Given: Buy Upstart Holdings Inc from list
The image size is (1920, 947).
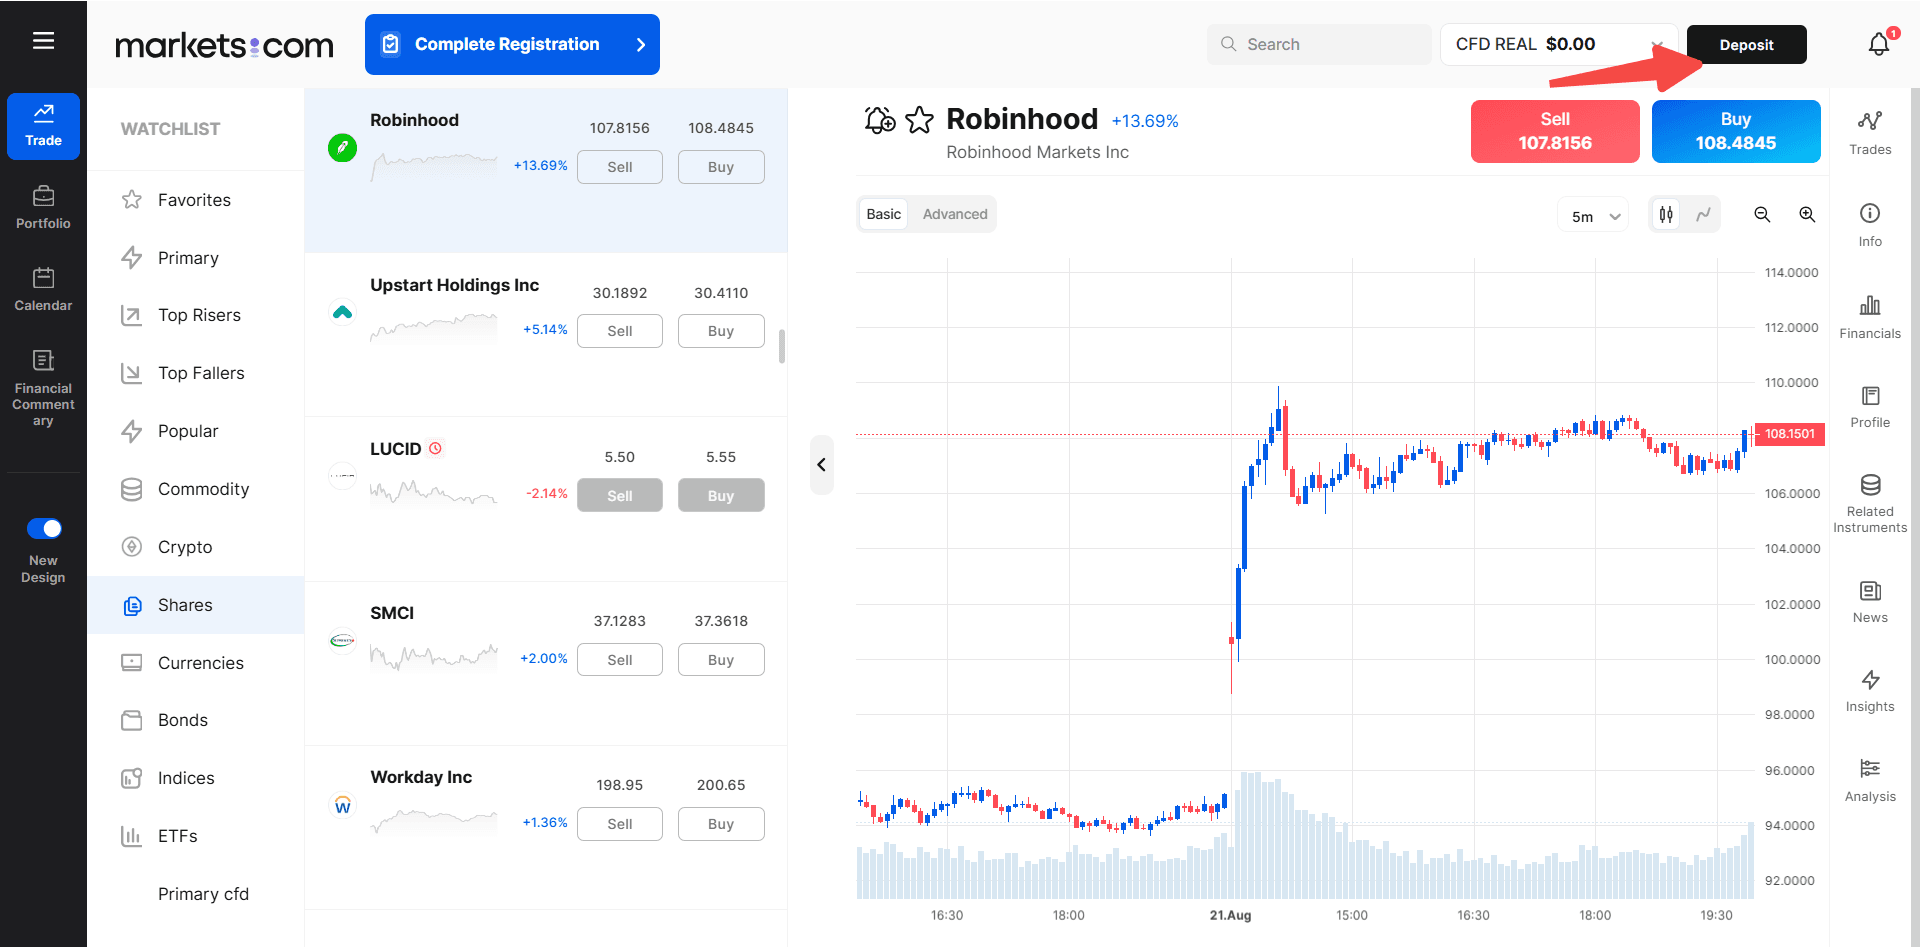Looking at the screenshot, I should [x=721, y=331].
